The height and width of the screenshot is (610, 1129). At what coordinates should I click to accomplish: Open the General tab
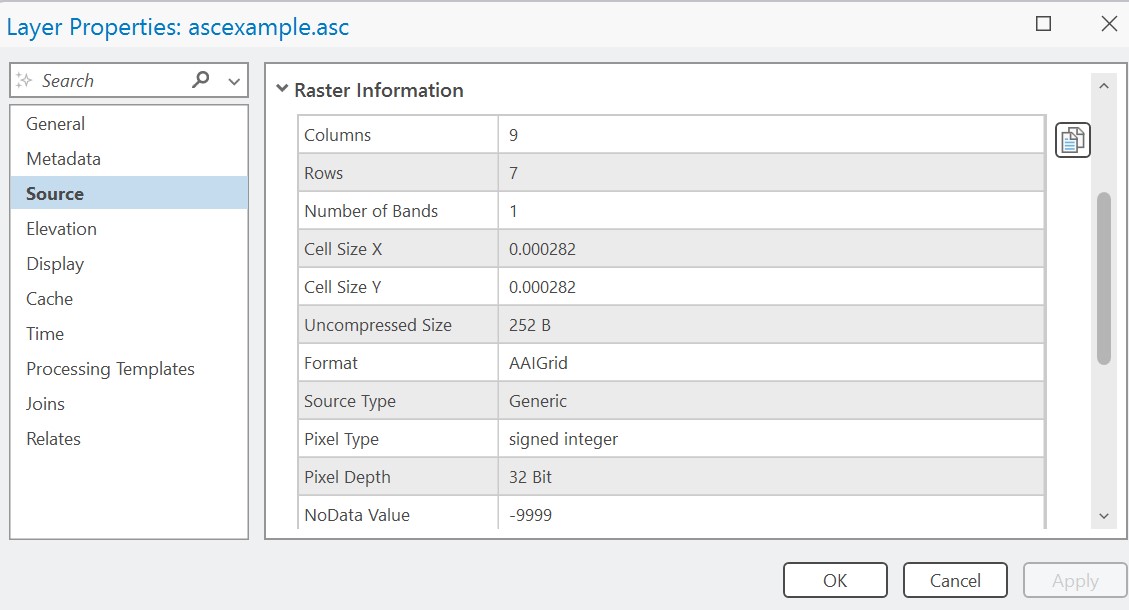(55, 124)
